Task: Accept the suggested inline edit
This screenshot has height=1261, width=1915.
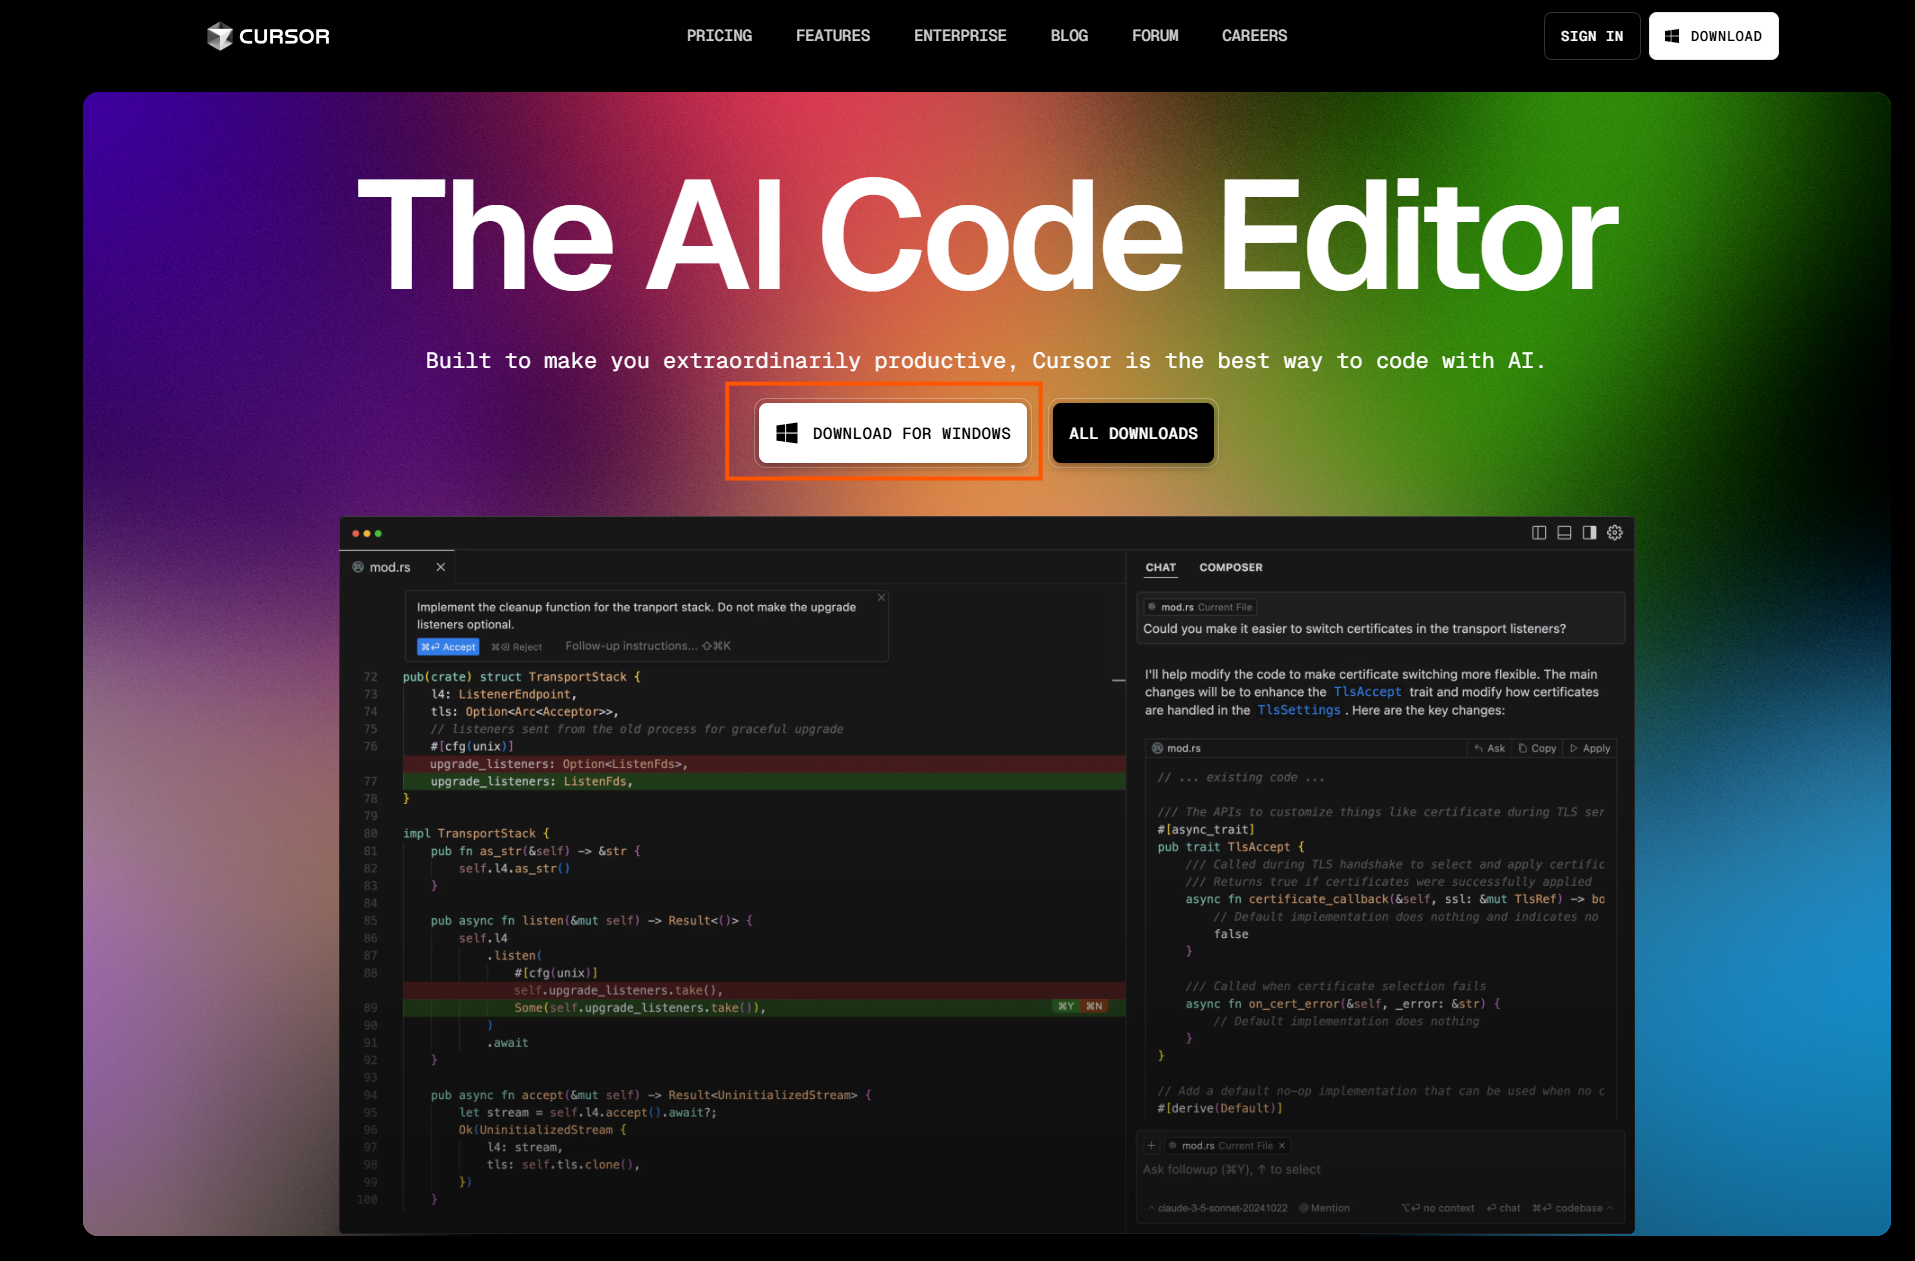Action: coord(447,647)
